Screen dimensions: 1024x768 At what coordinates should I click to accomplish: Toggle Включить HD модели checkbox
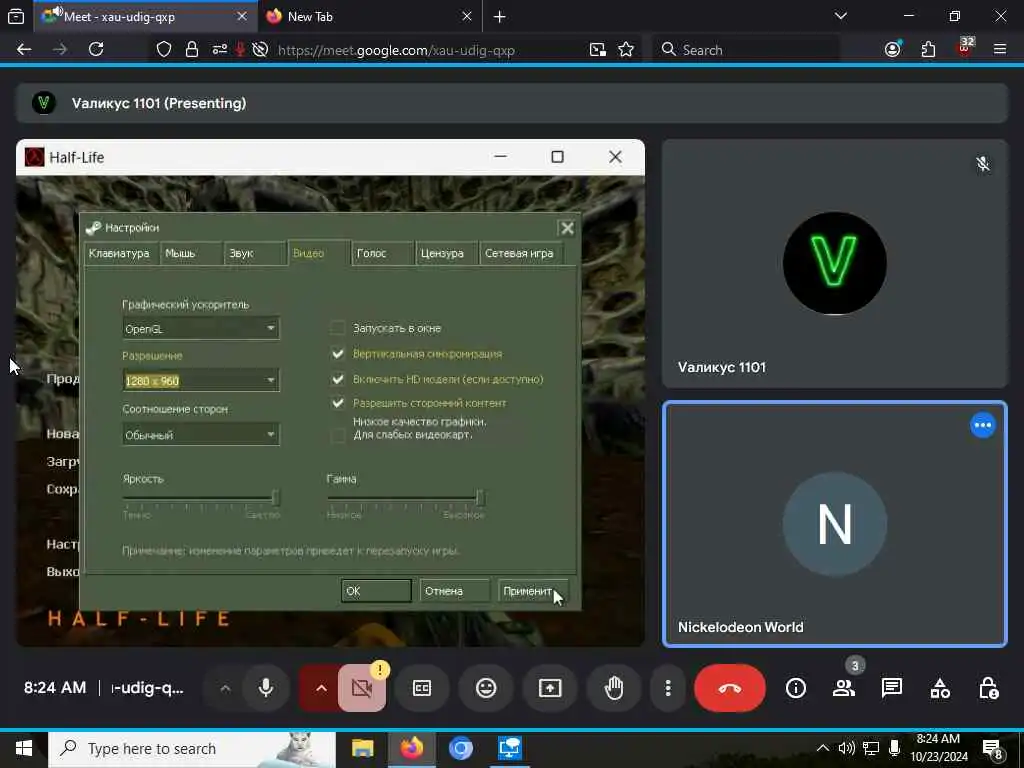[338, 379]
